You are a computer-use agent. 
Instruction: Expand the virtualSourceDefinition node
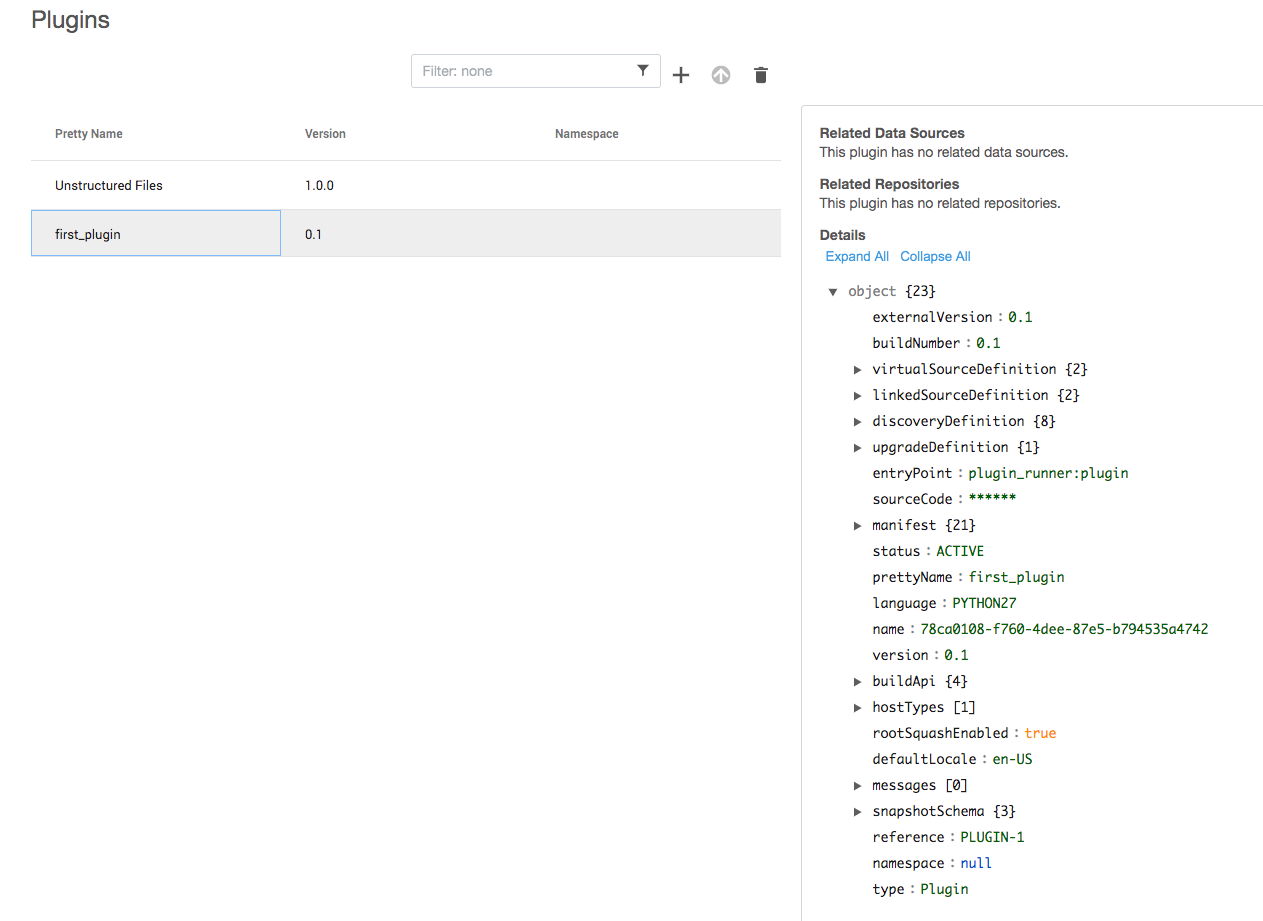(x=858, y=370)
